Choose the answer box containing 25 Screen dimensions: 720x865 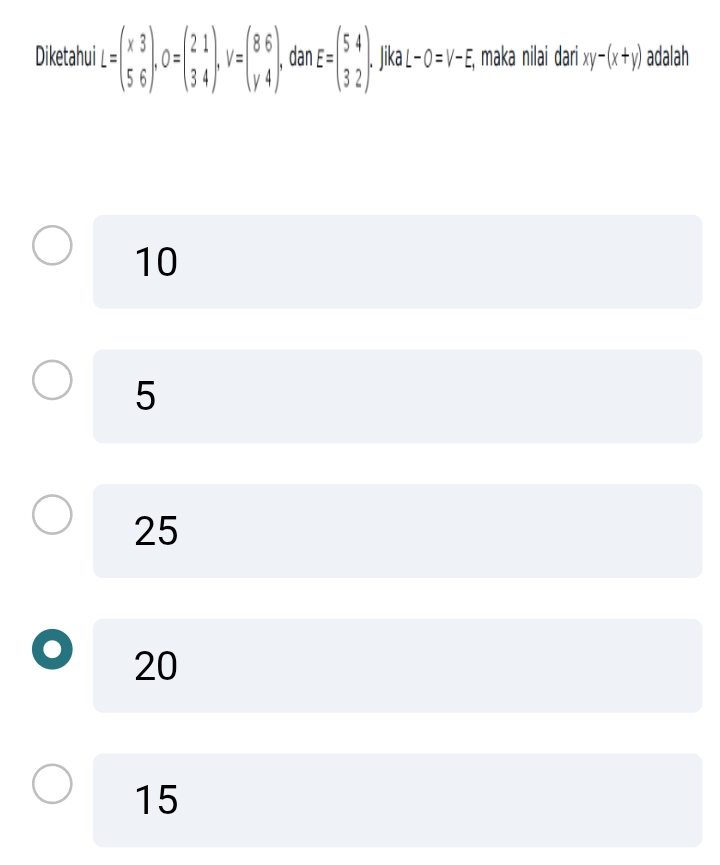point(397,531)
